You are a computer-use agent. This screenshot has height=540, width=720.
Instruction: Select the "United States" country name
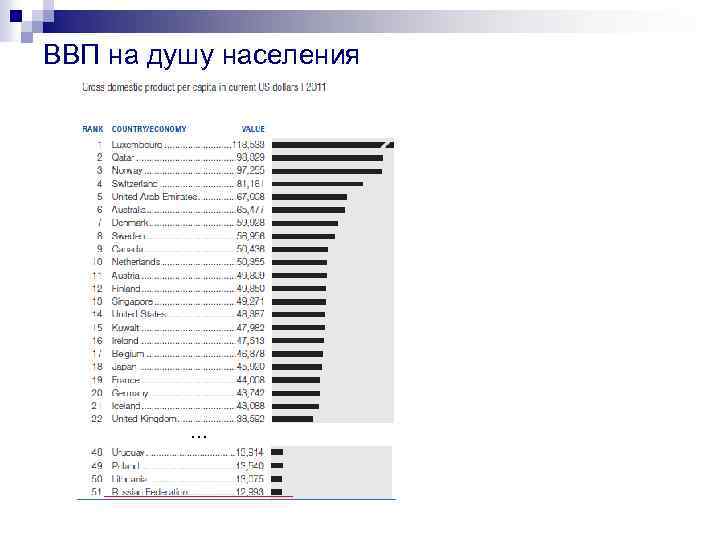coord(139,314)
